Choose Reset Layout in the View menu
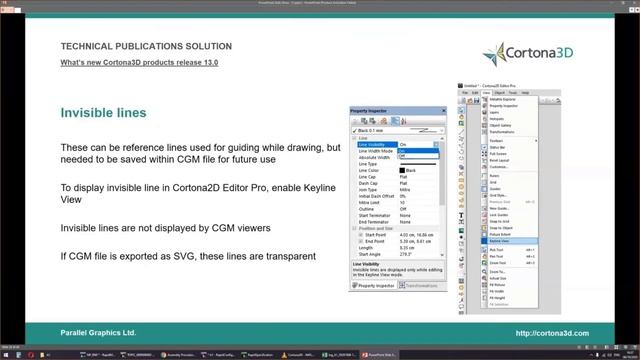The width and height of the screenshot is (640, 360). (509, 160)
